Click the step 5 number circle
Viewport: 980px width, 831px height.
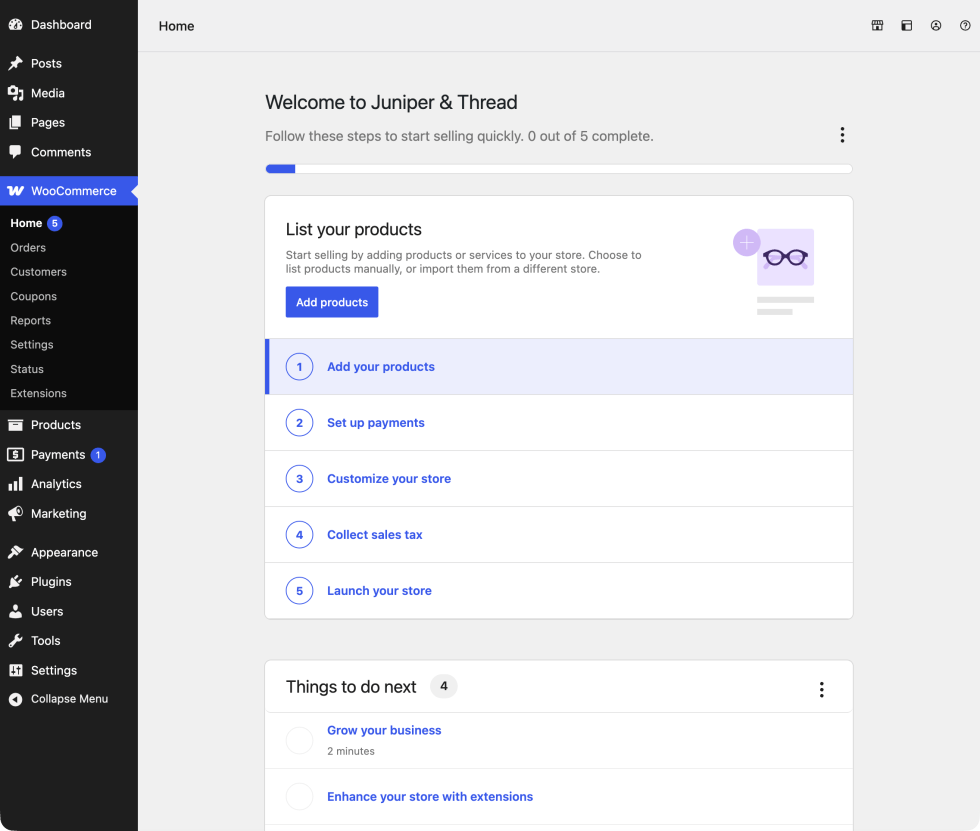click(x=299, y=591)
